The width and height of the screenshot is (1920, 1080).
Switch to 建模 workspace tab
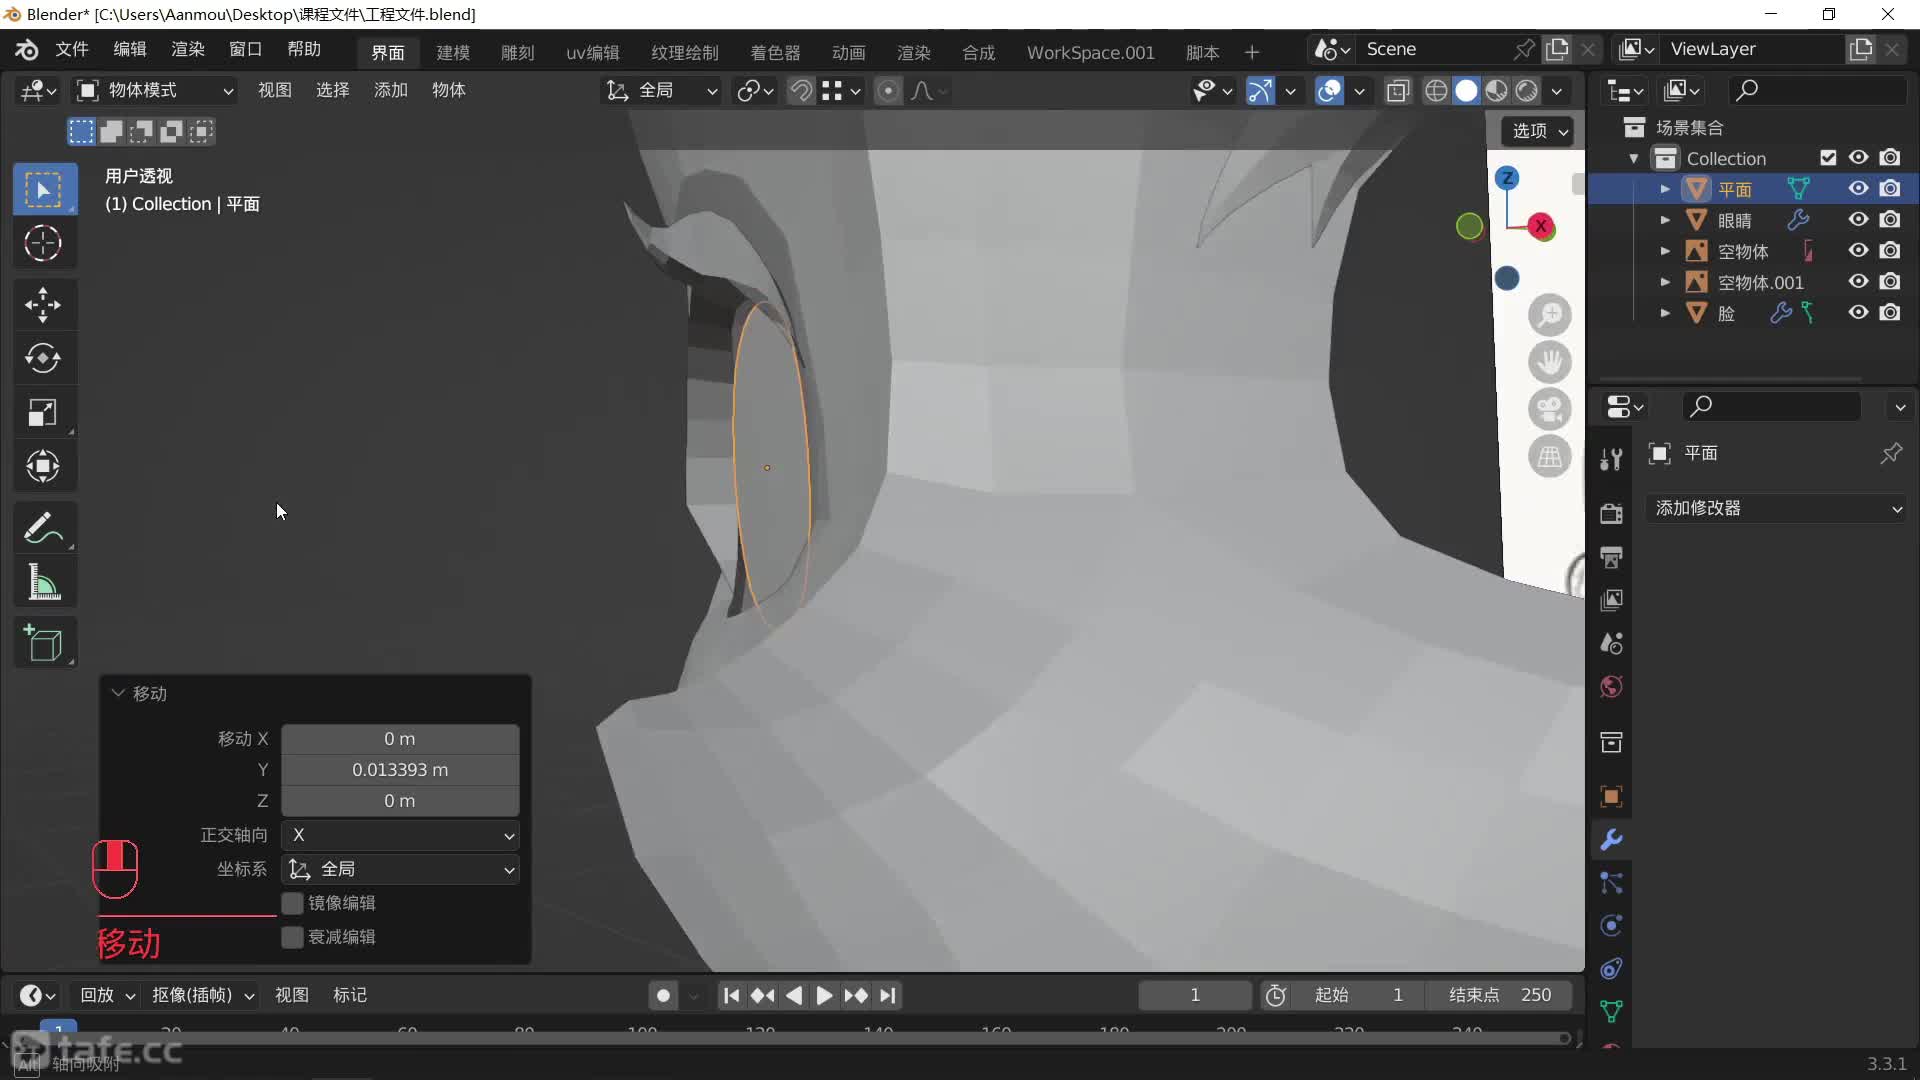tap(453, 52)
